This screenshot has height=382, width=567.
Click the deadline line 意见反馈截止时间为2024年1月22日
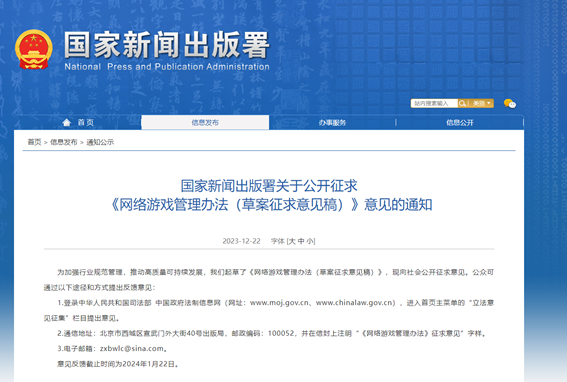click(118, 364)
